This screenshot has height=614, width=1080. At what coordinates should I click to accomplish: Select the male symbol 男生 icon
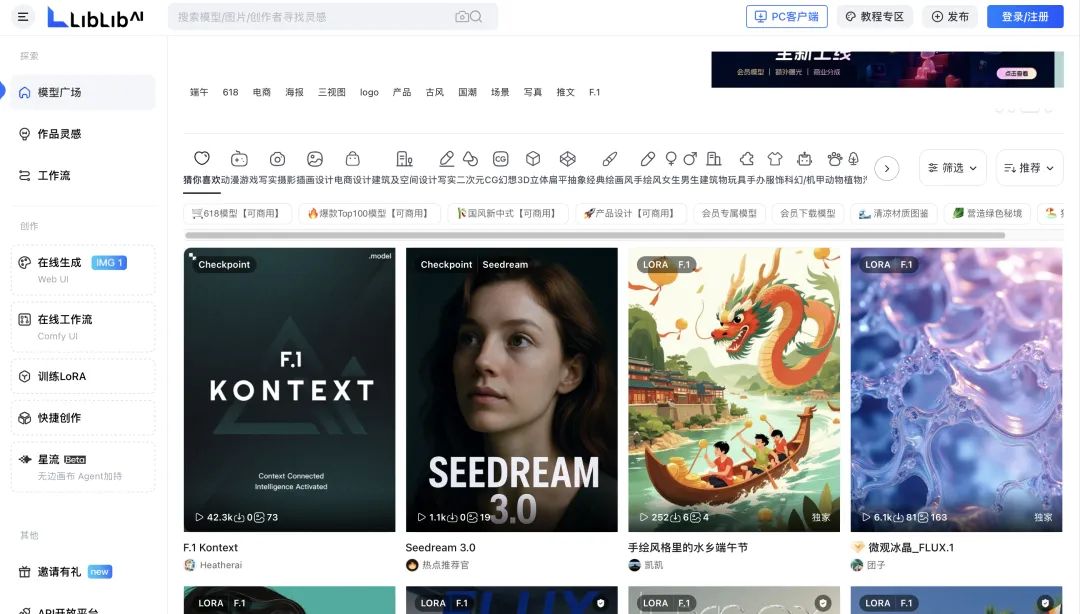coord(690,159)
